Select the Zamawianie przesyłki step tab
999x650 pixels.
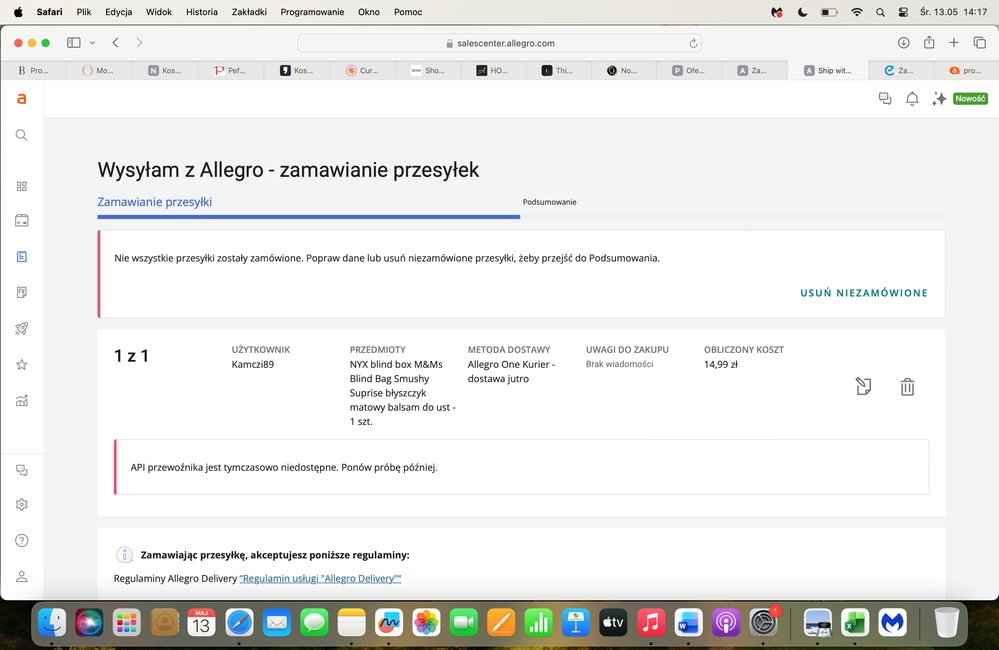pyautogui.click(x=155, y=202)
